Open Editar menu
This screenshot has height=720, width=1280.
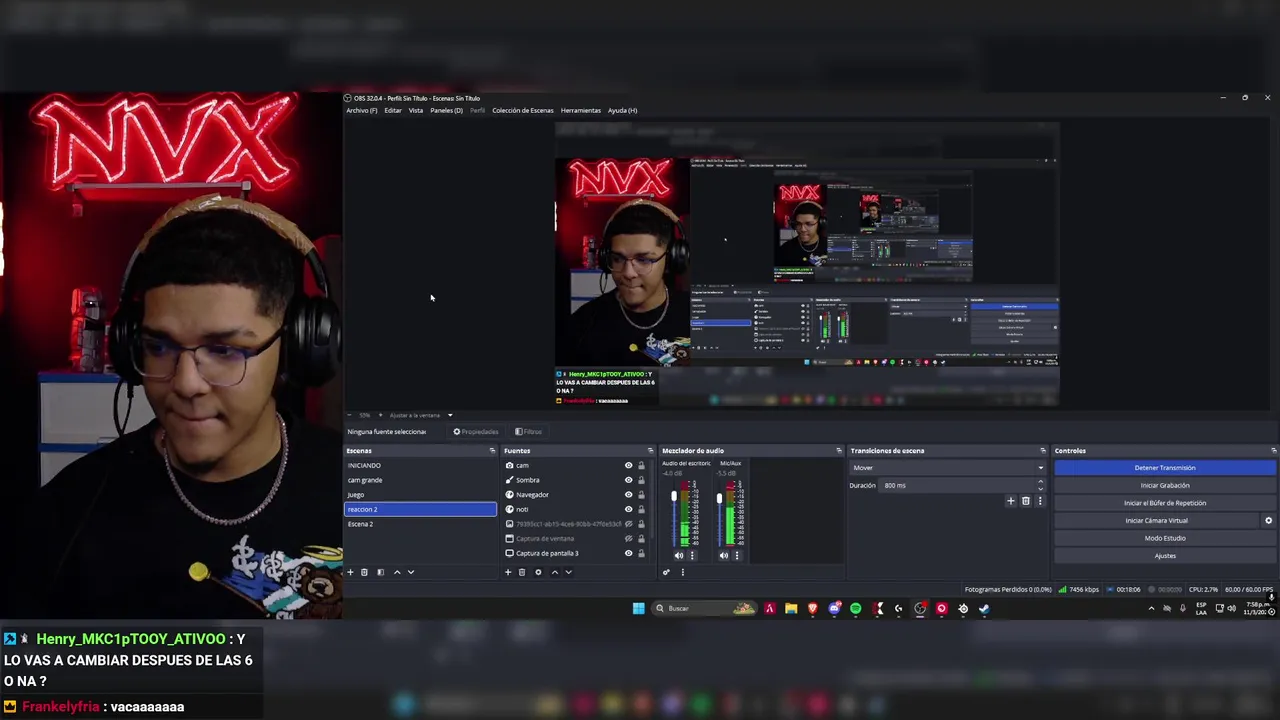coord(393,110)
